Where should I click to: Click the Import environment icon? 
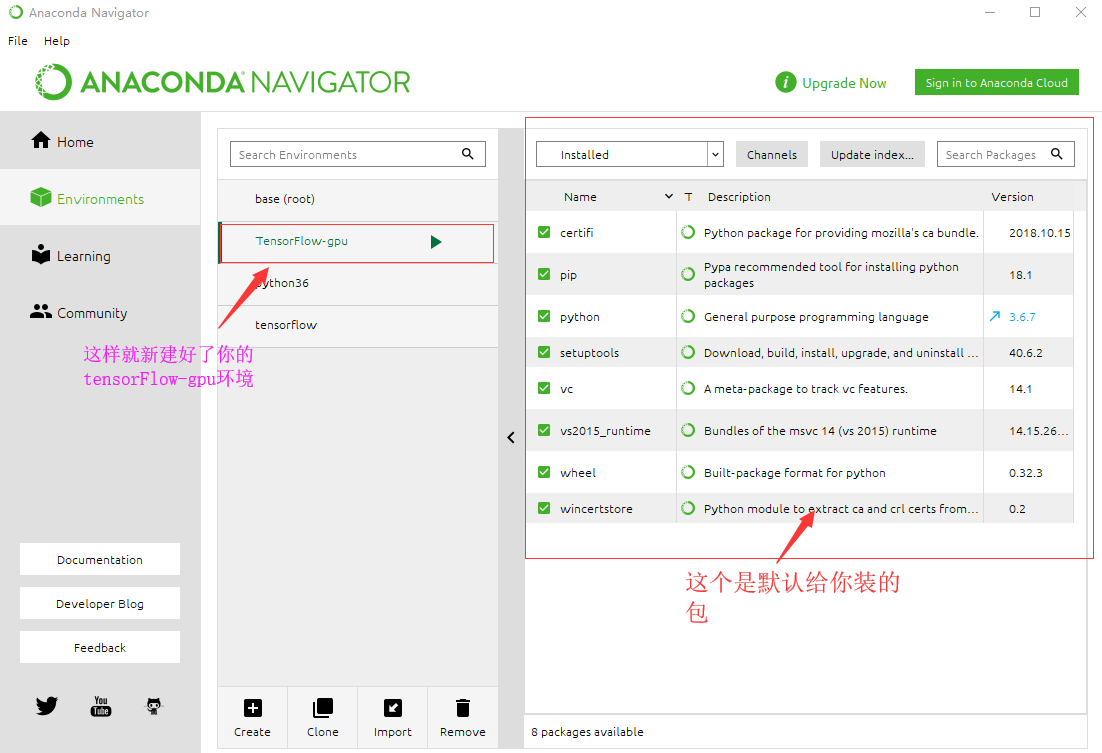click(x=393, y=708)
